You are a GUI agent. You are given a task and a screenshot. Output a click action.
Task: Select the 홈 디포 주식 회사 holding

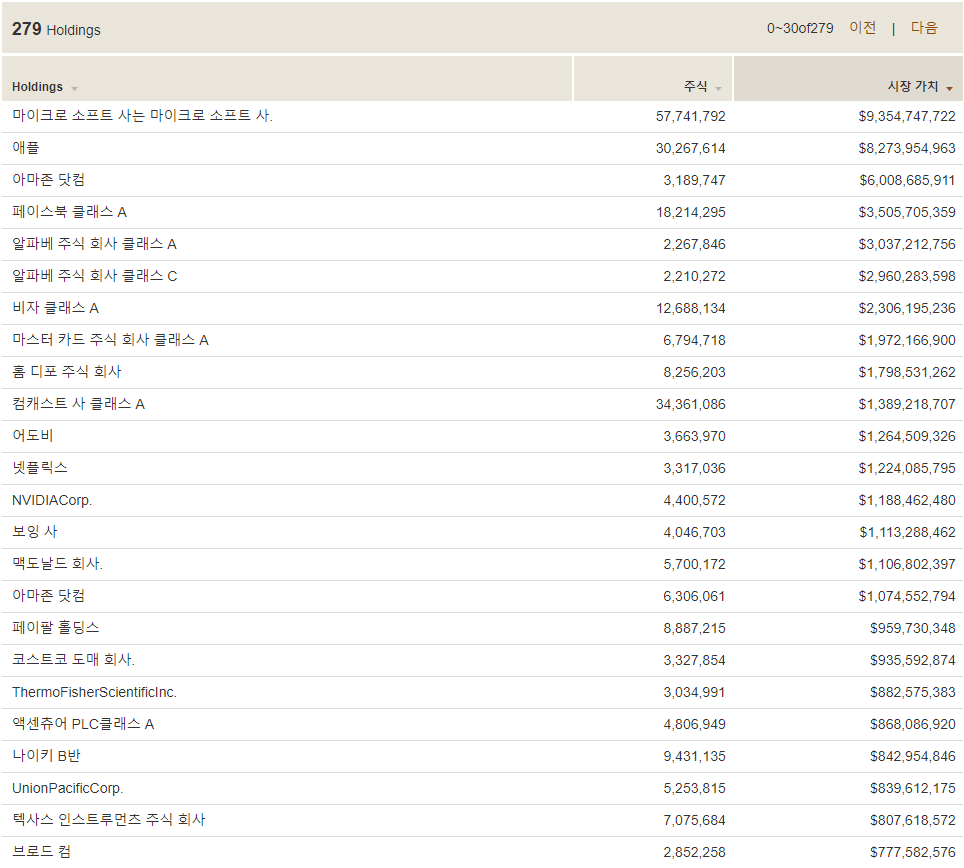pos(66,371)
